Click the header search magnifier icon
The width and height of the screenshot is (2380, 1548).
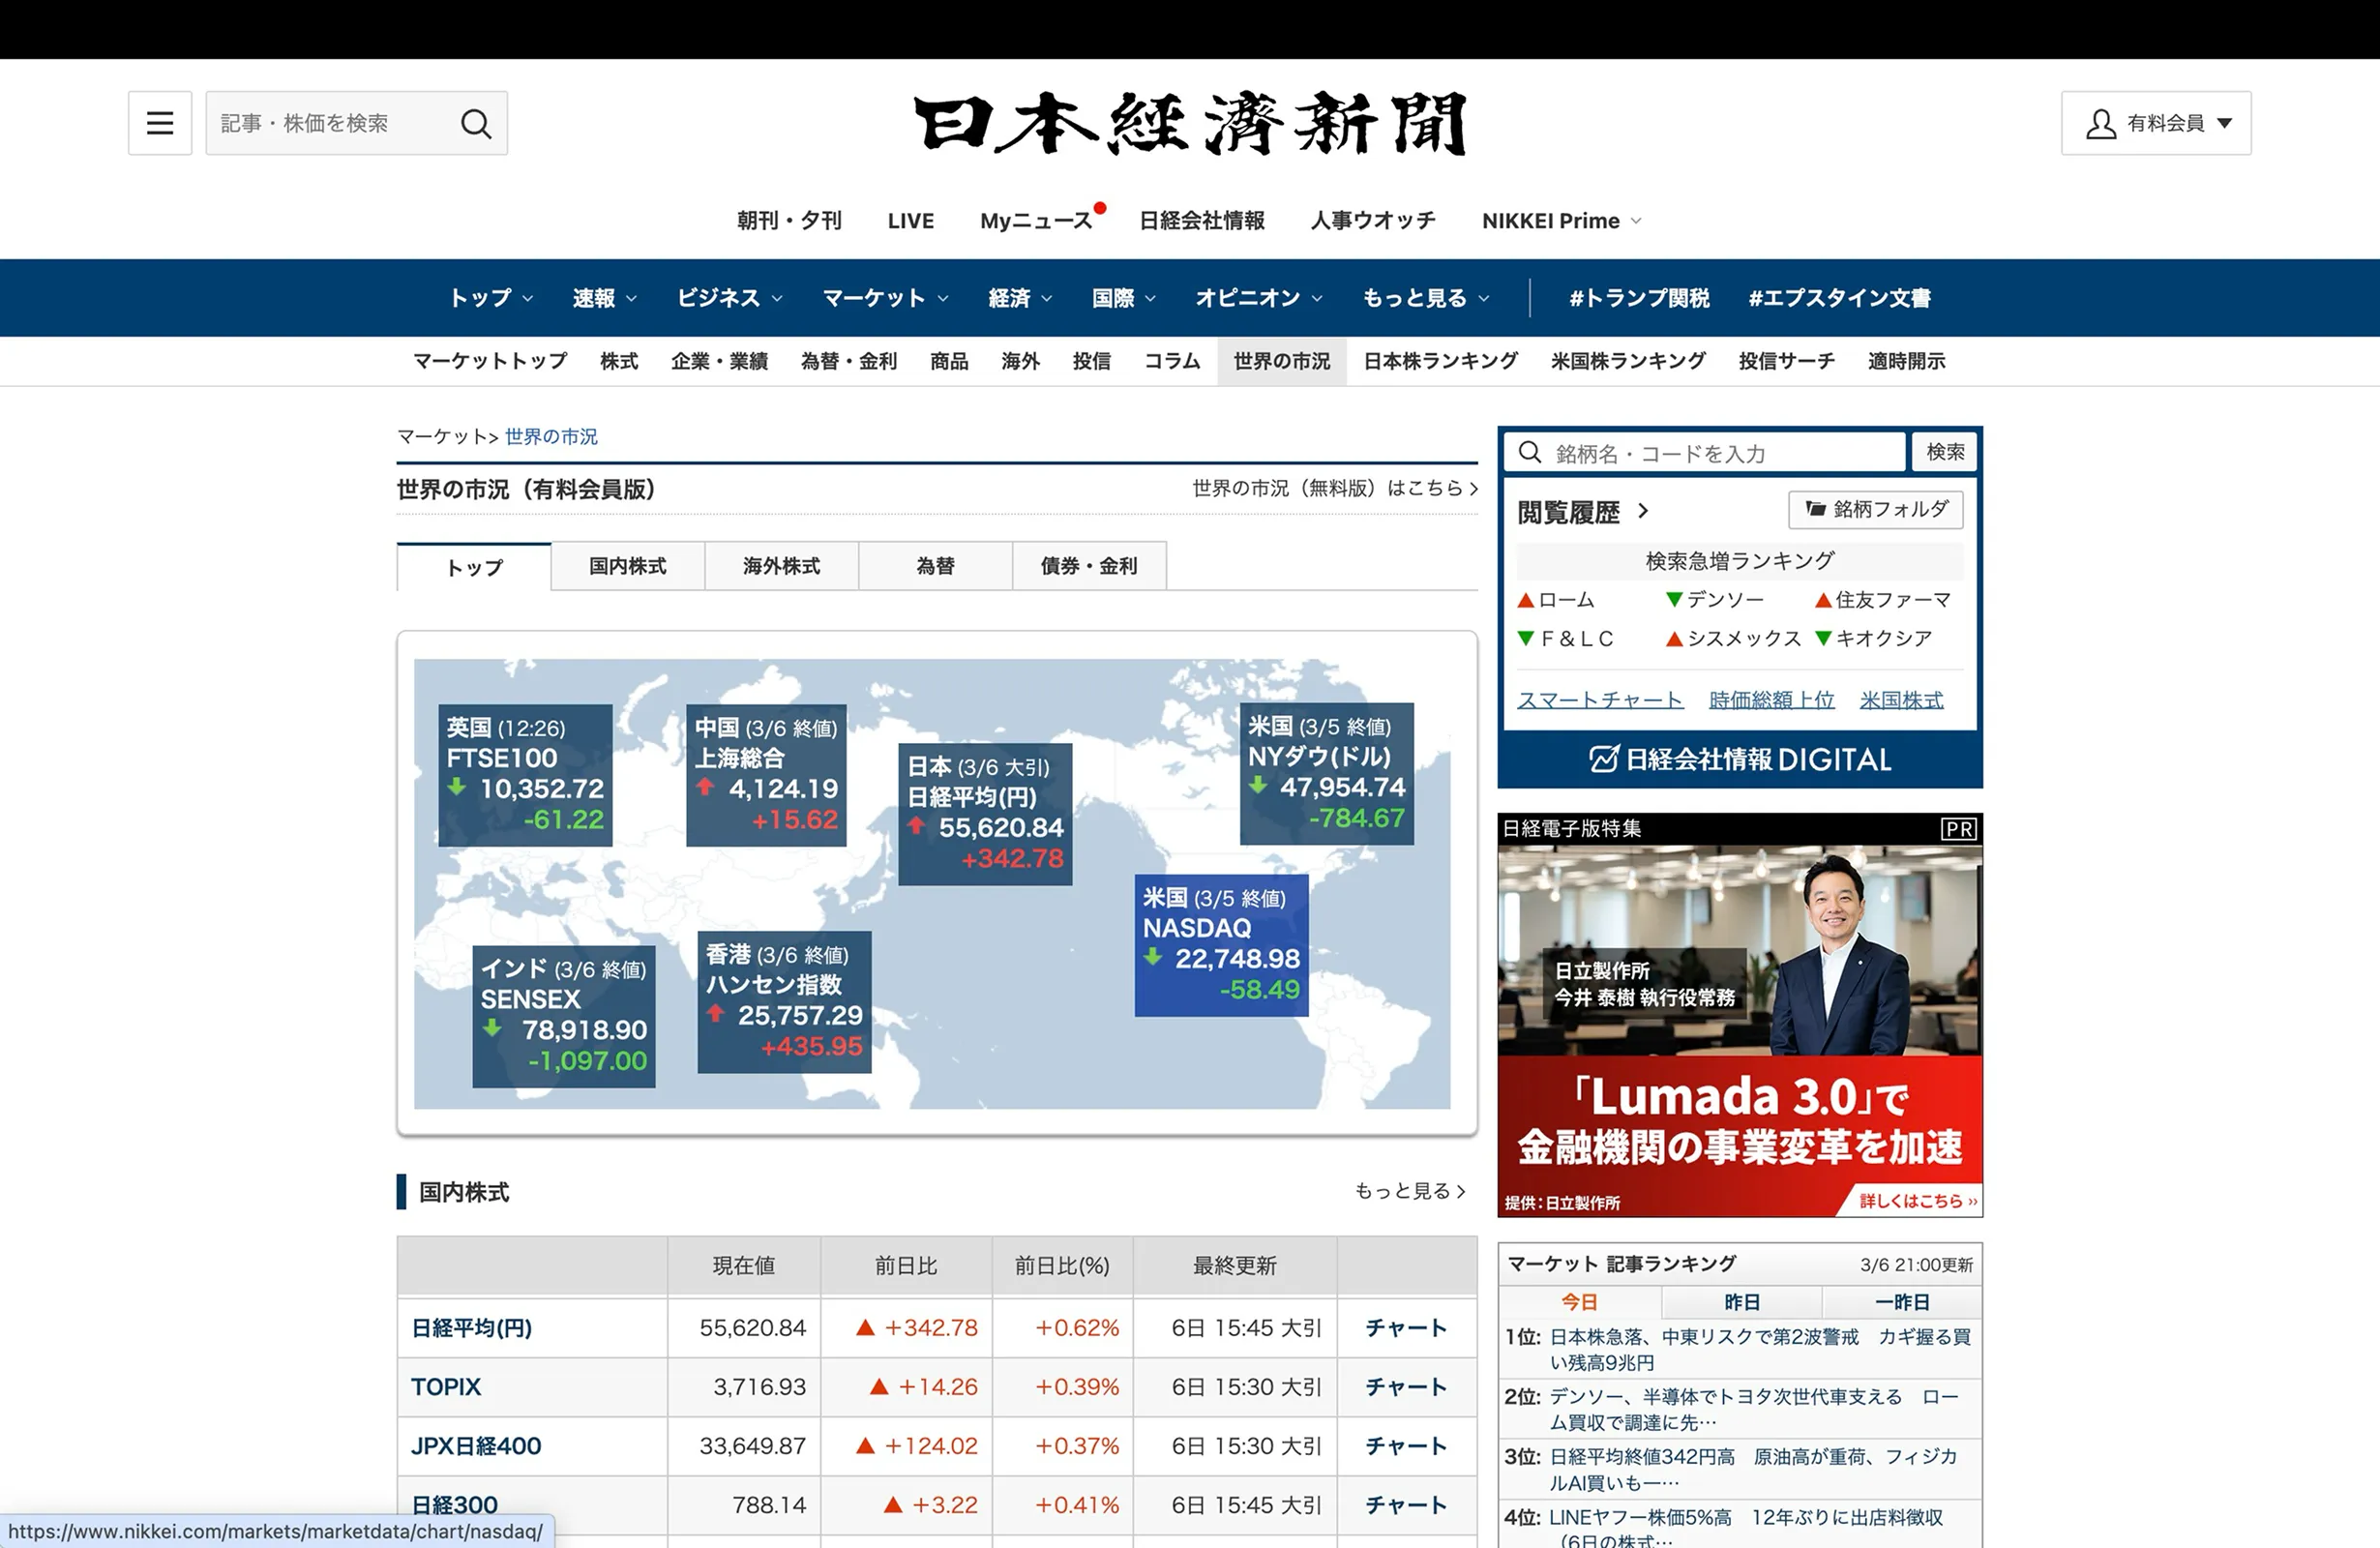476,124
